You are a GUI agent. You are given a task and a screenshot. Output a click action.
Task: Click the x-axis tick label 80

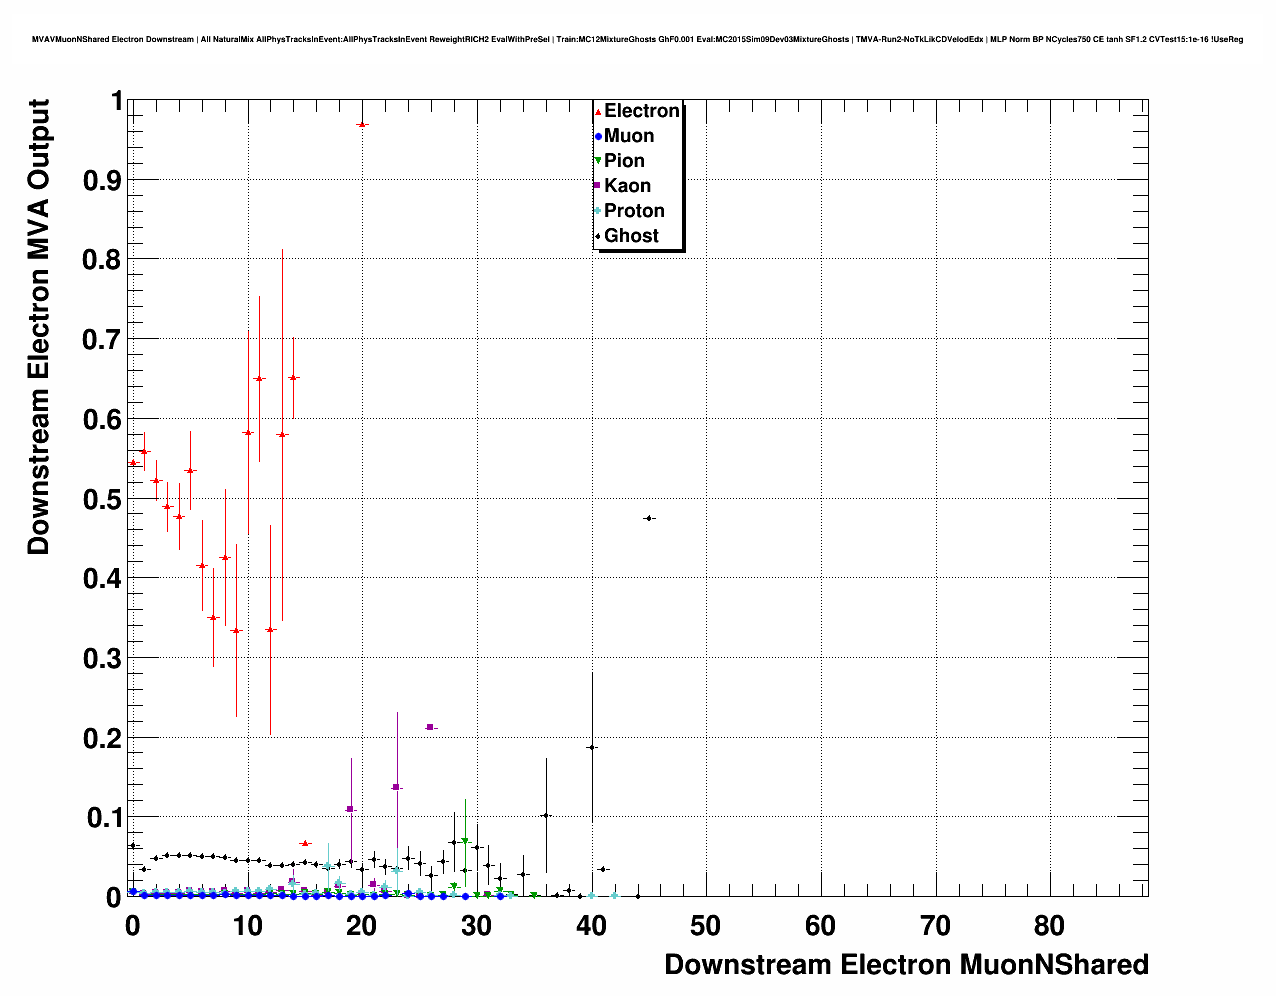point(1050,926)
